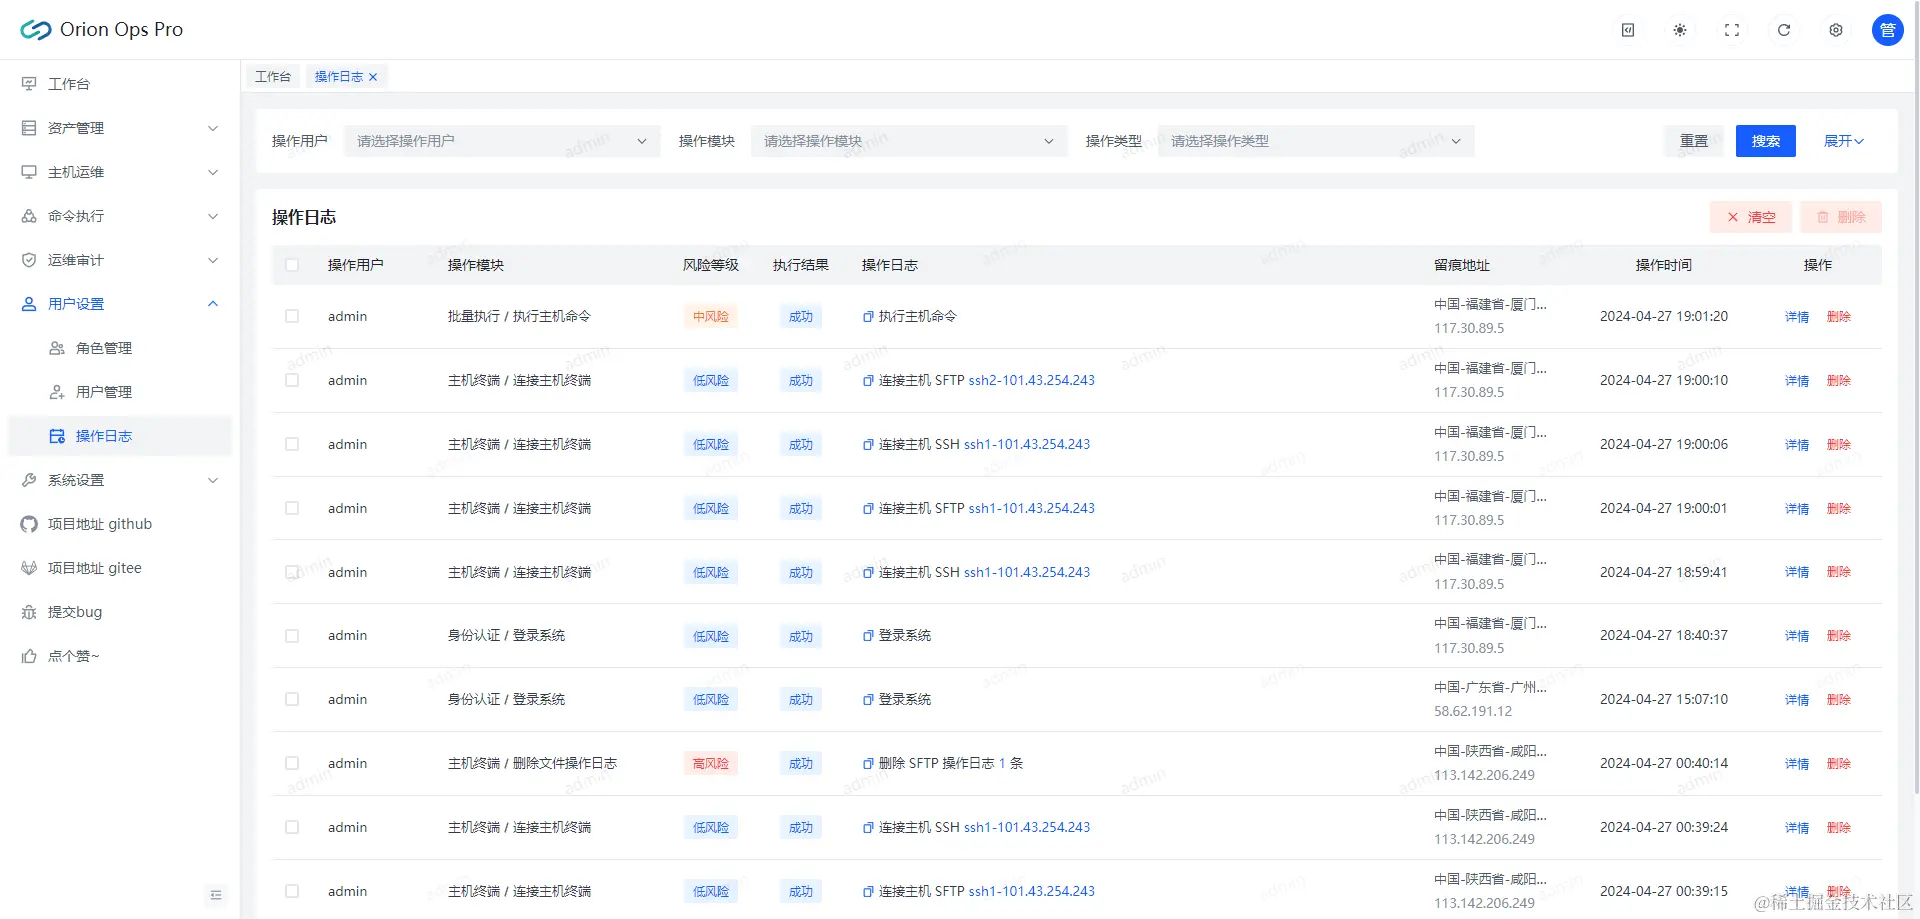
Task: Check the row with time 00:39:24
Action: pos(292,827)
